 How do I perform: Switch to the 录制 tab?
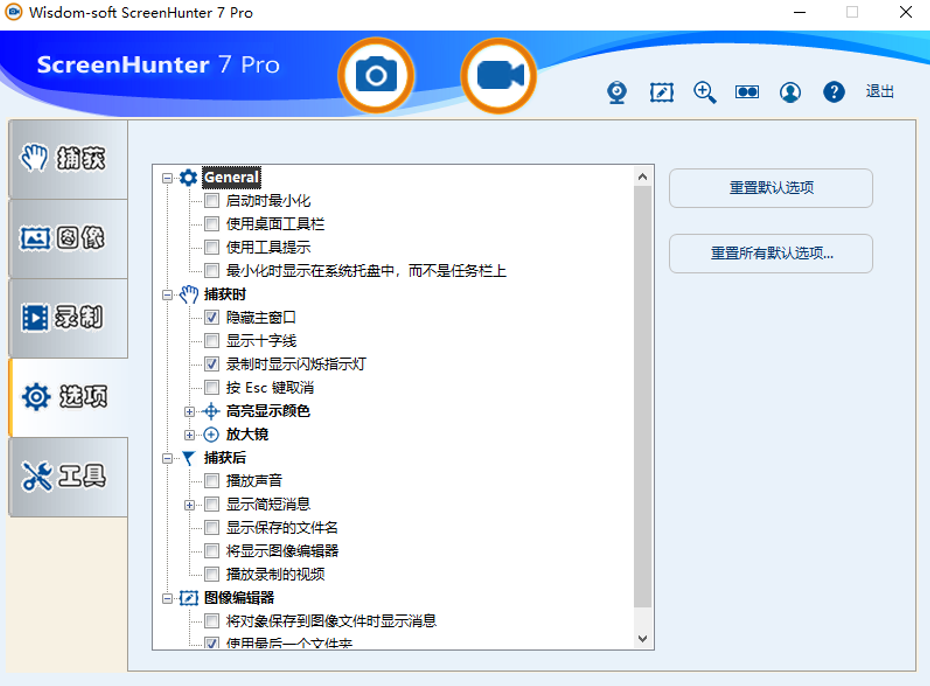68,318
